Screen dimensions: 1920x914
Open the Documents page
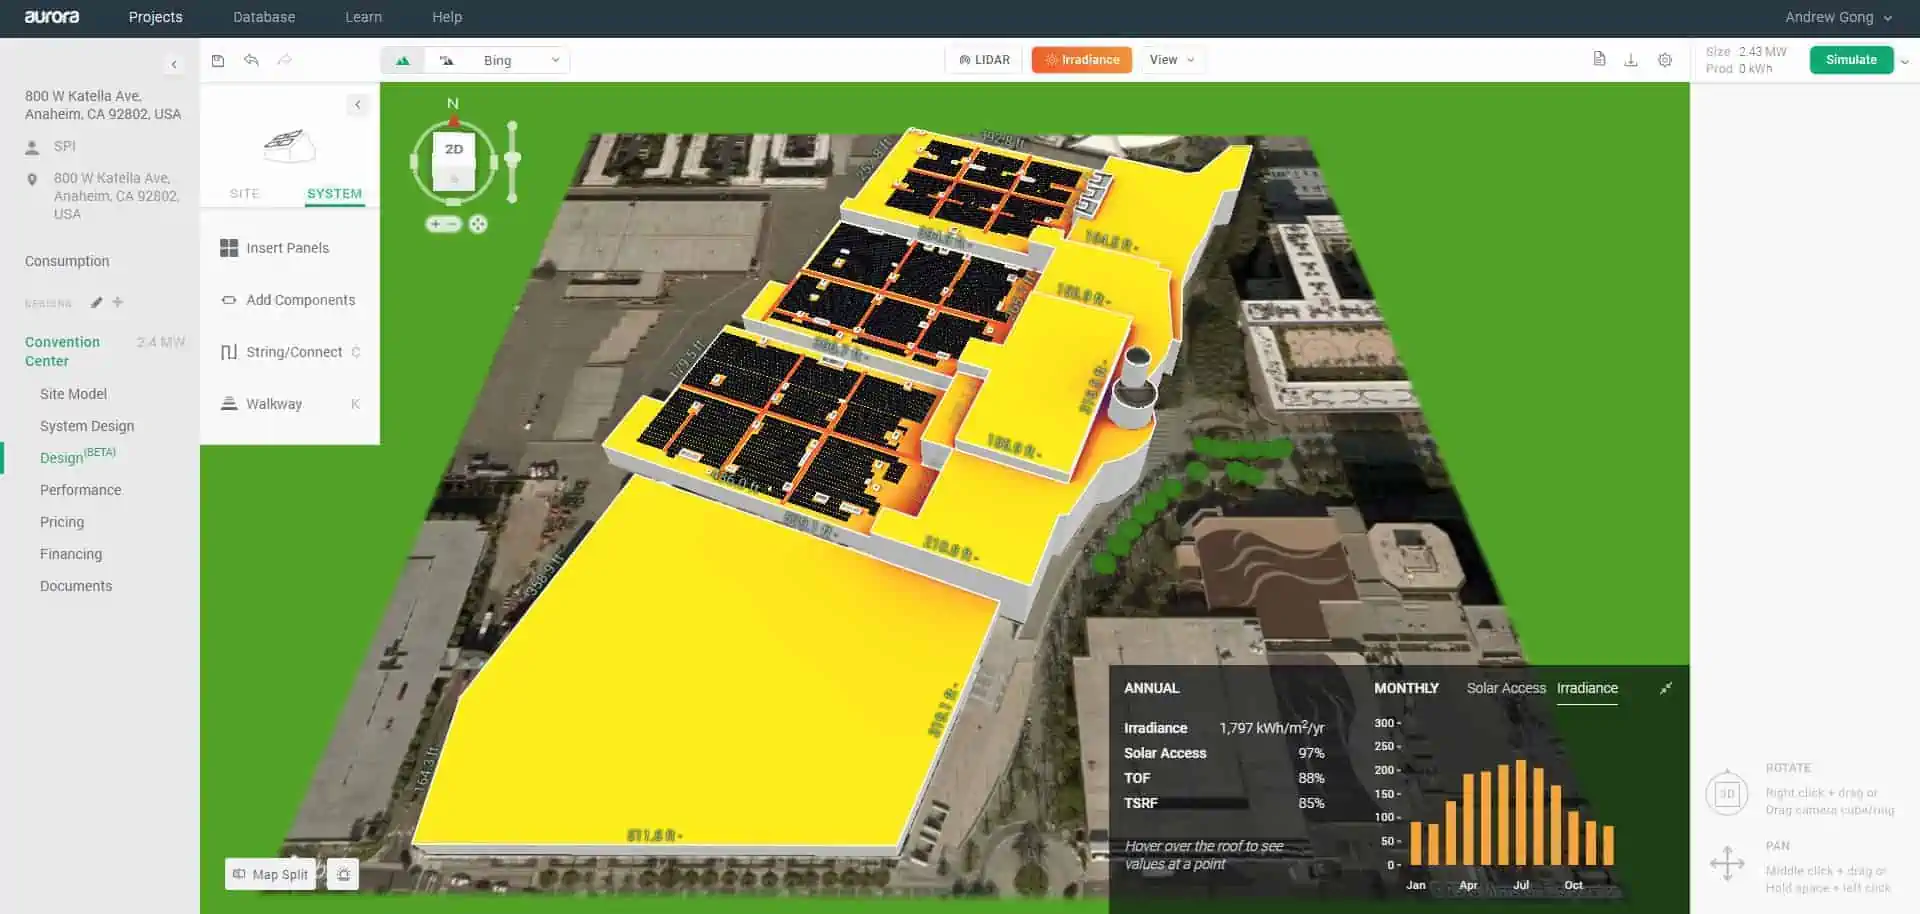(76, 586)
